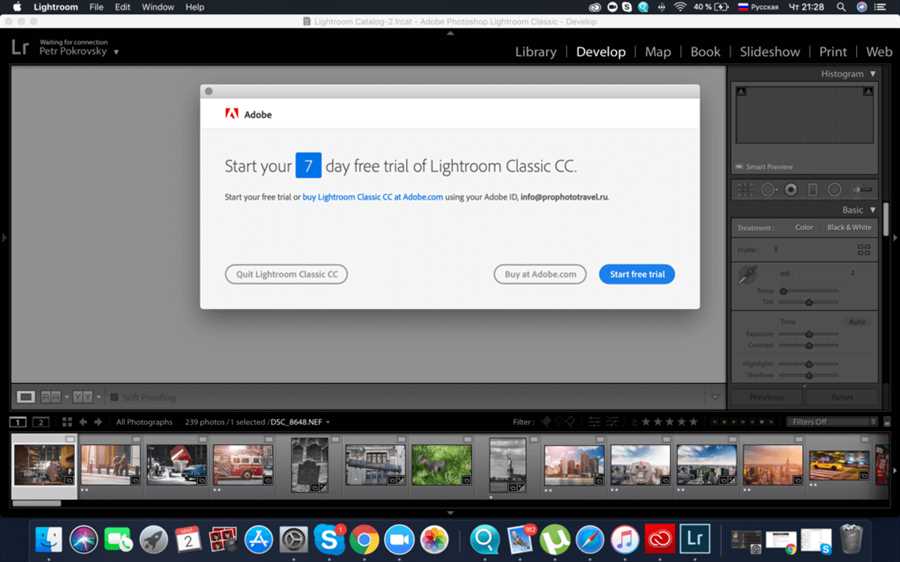900x562 pixels.
Task: Hide the right panel arrow
Action: [895, 237]
